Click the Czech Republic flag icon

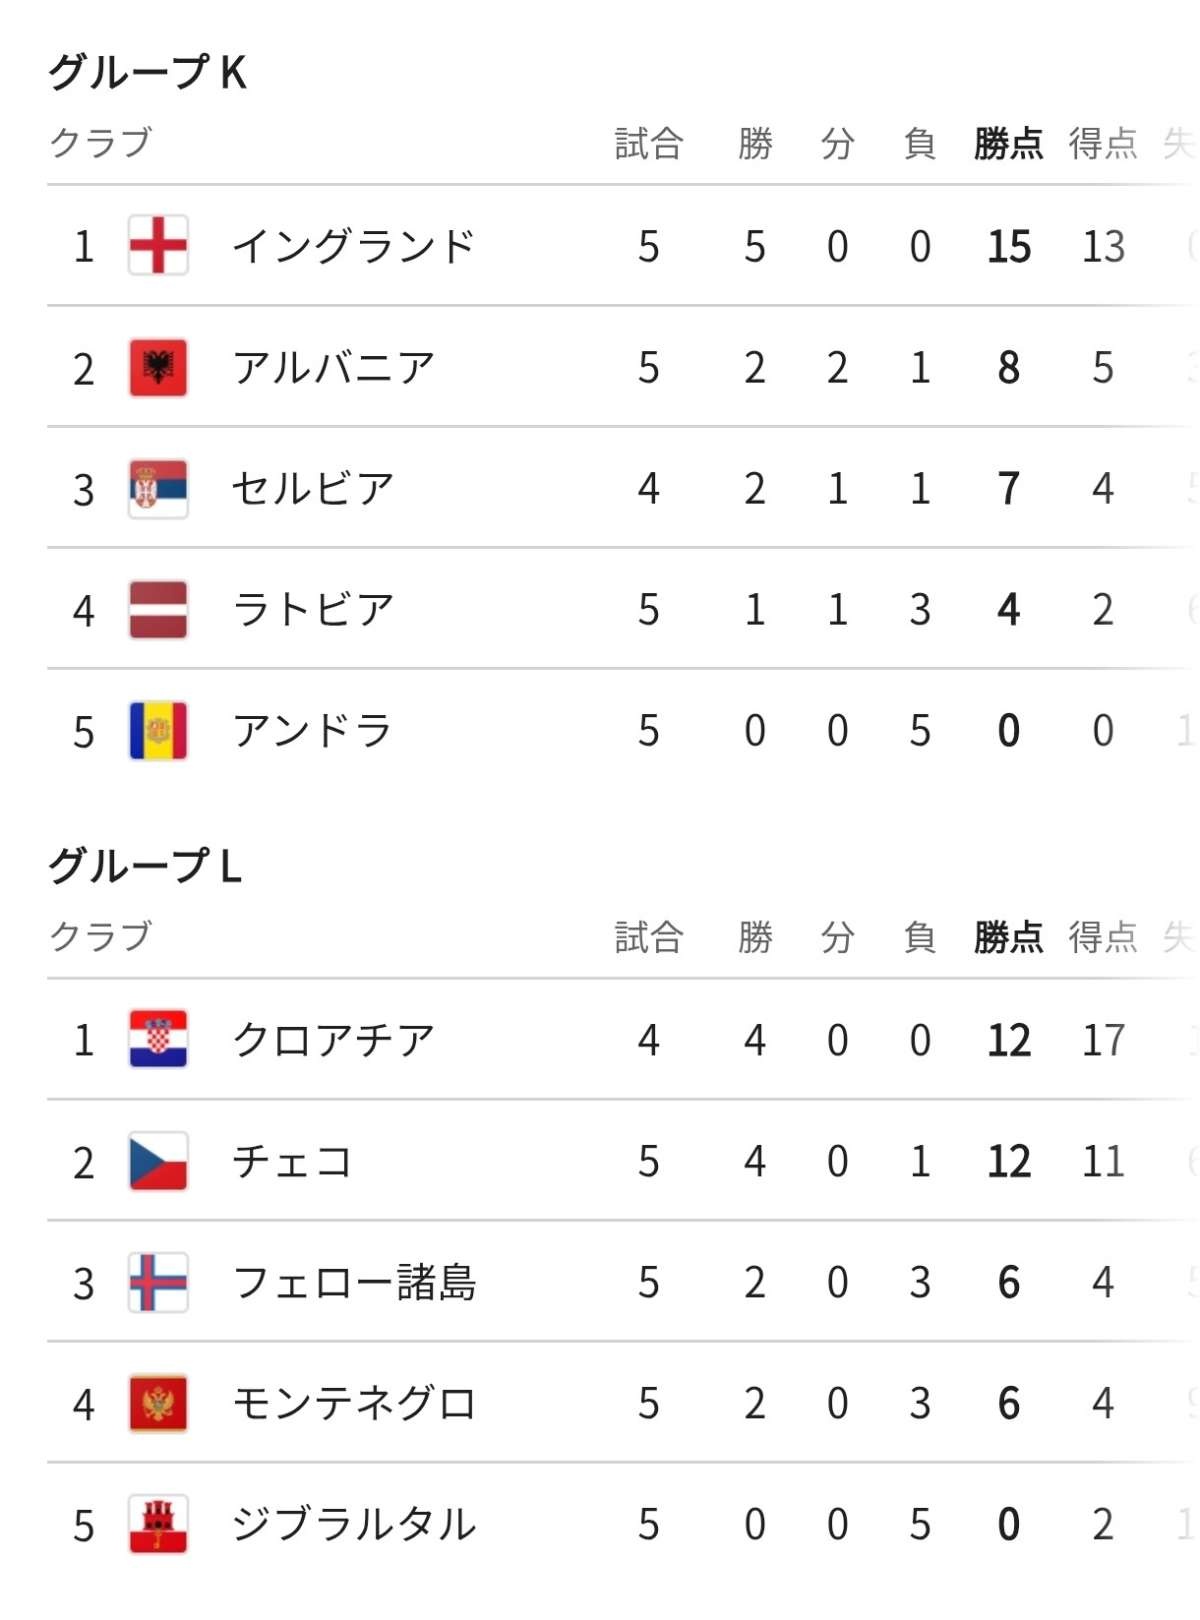click(158, 1161)
